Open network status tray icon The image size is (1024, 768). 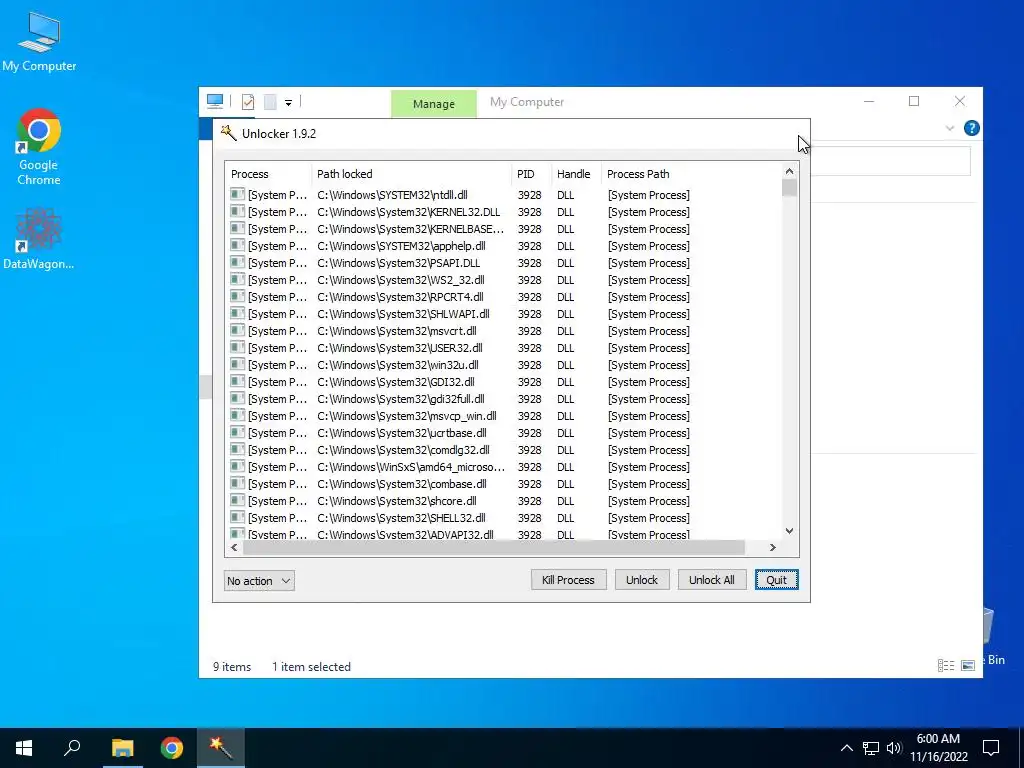[871, 748]
